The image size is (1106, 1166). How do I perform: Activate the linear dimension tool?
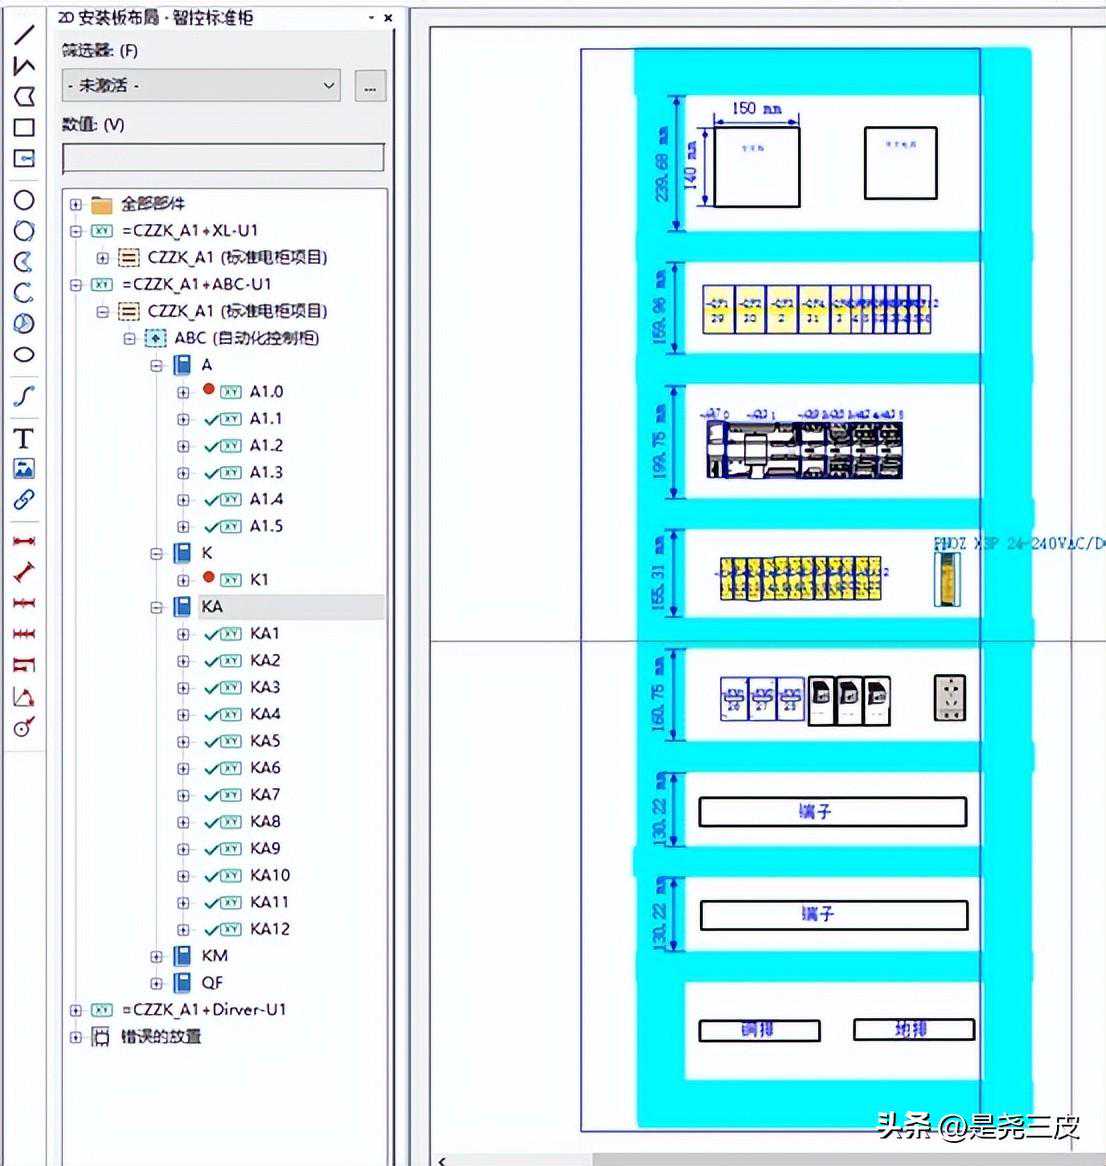24,541
